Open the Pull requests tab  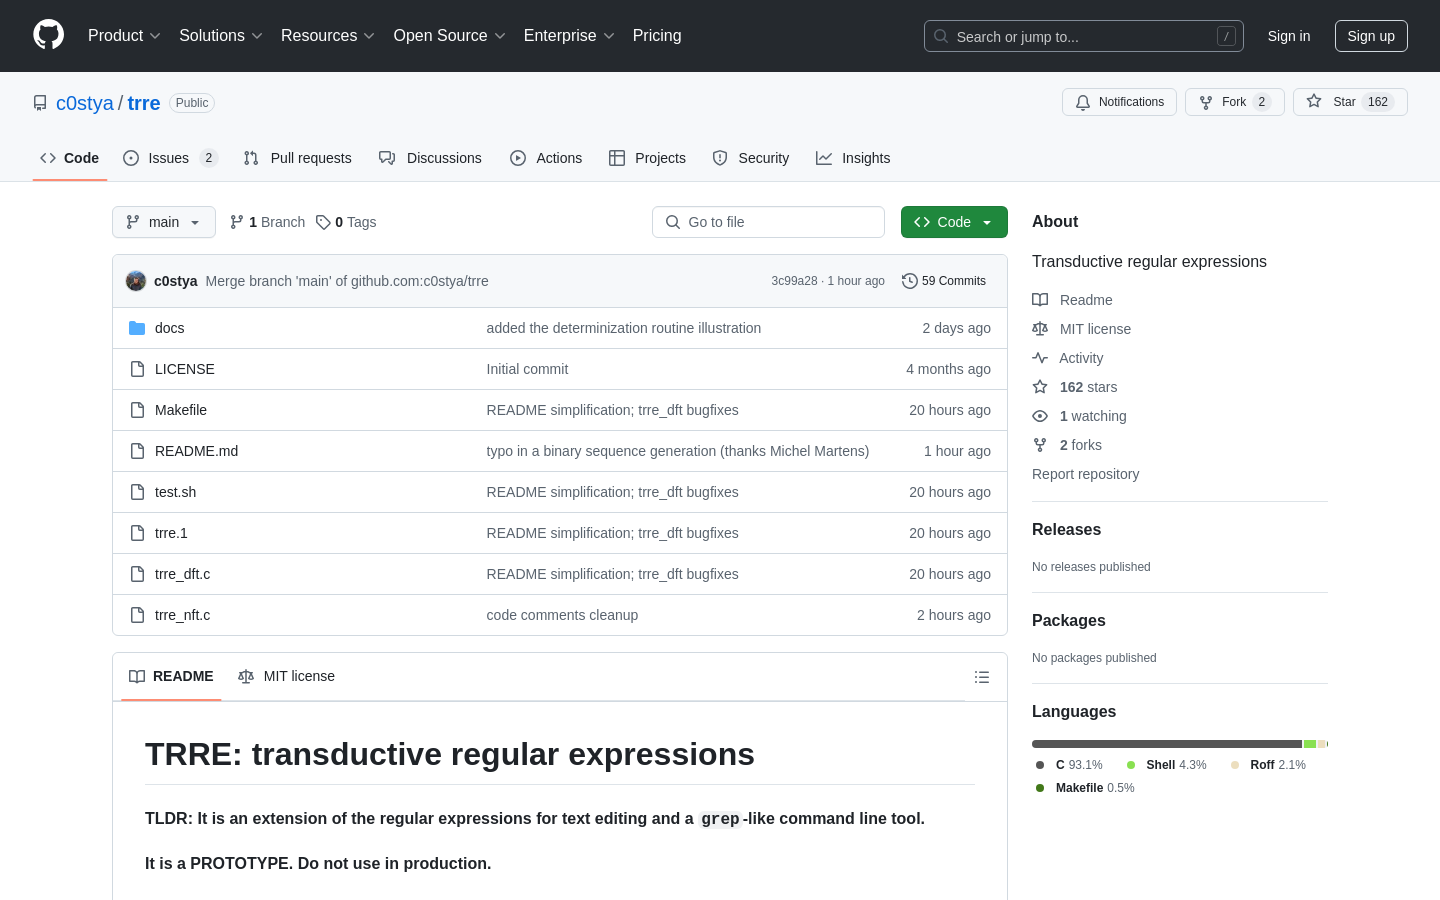pyautogui.click(x=298, y=158)
